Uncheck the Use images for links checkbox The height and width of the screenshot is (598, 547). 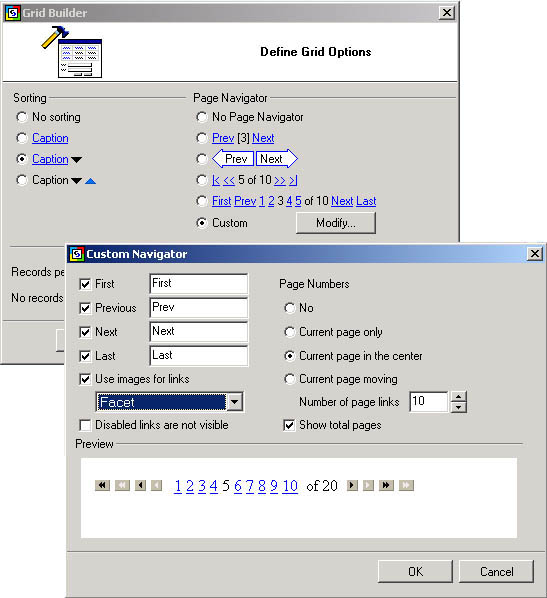85,379
